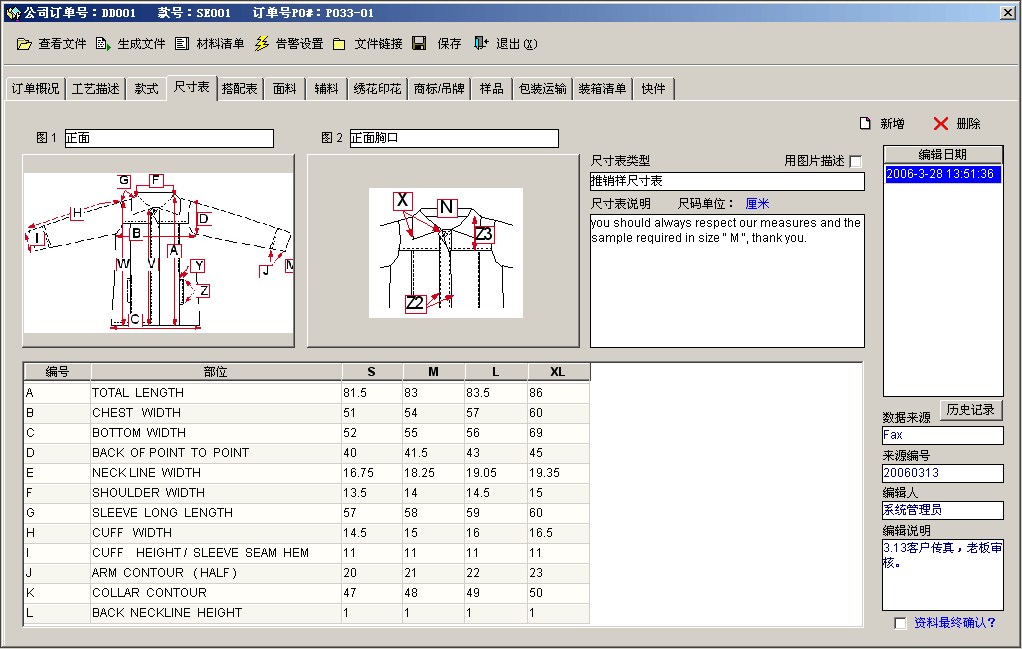
Task: Select the 包装运输 tab
Action: point(542,89)
